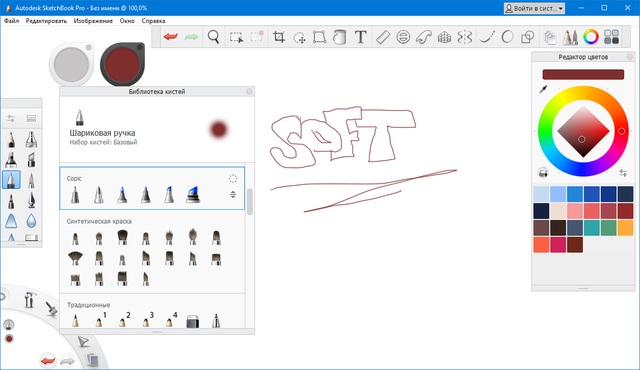Select the rectangular Selection tool
Image resolution: width=640 pixels, height=370 pixels.
[236, 37]
